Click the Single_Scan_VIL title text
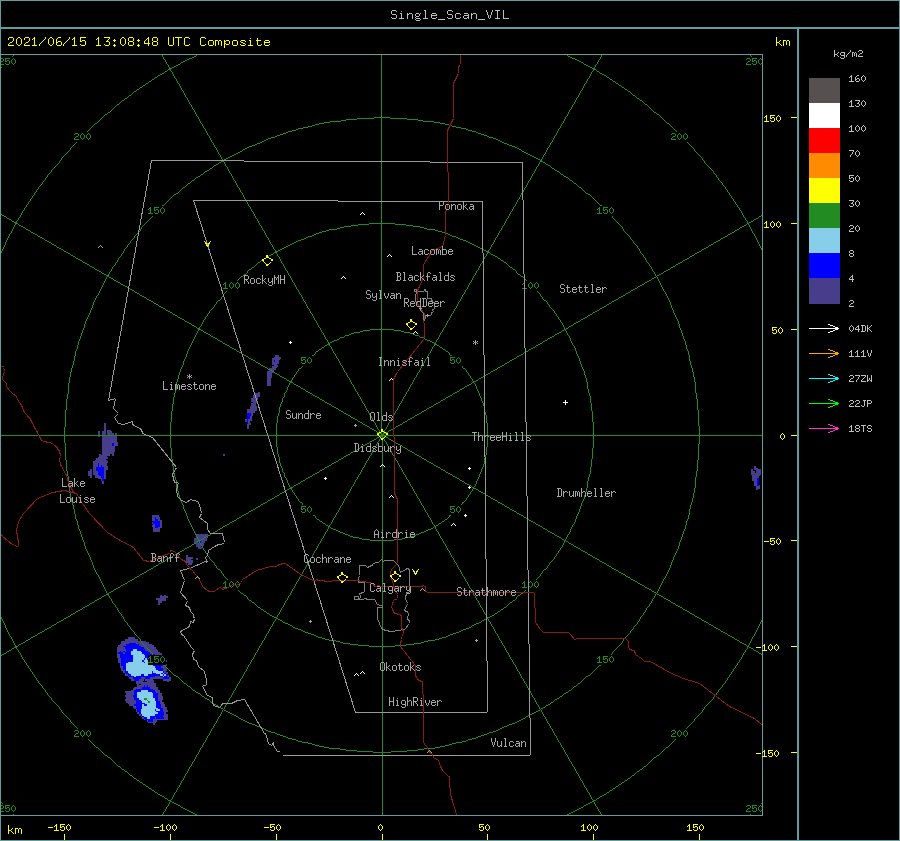900x841 pixels. click(449, 15)
